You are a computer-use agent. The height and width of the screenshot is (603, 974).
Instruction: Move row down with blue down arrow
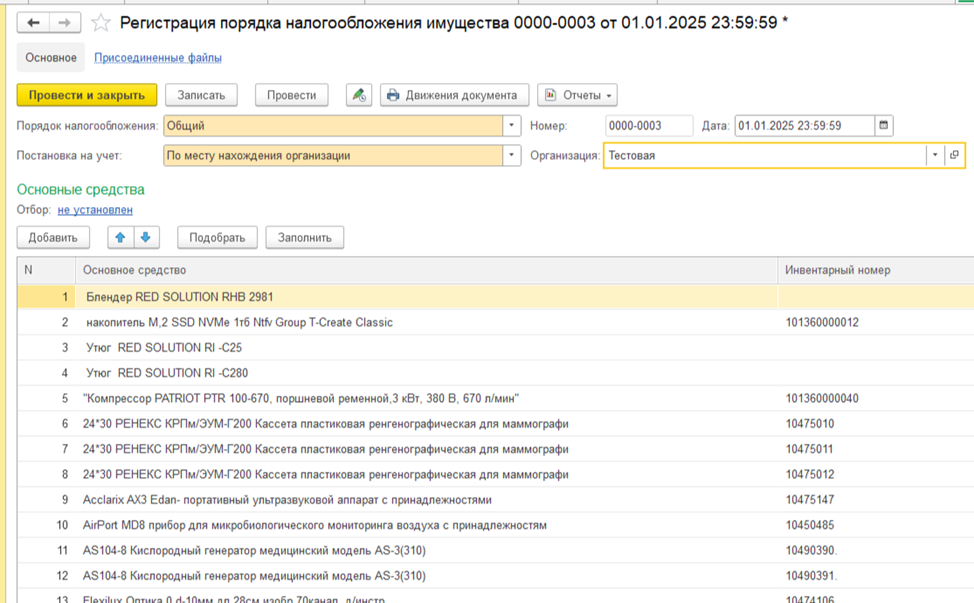(146, 237)
